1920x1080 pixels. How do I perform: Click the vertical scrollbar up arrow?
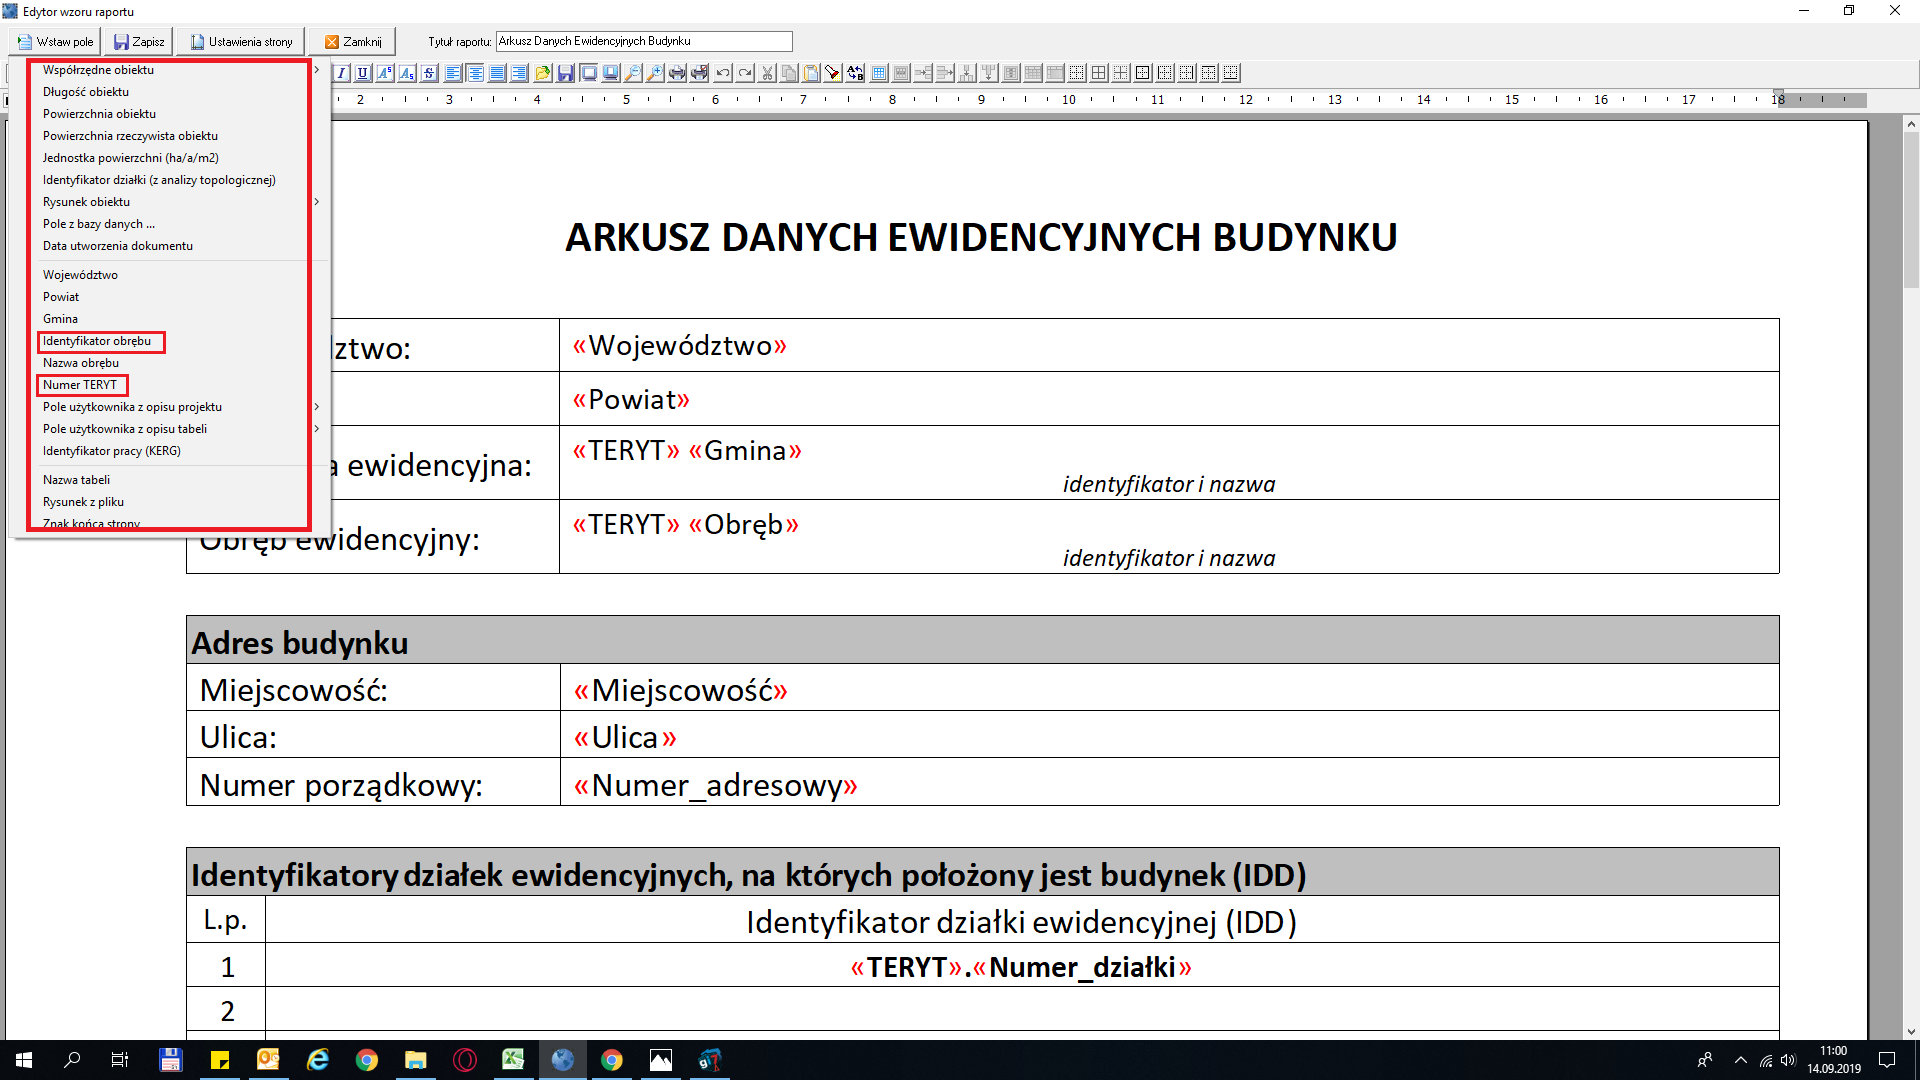click(x=1911, y=124)
